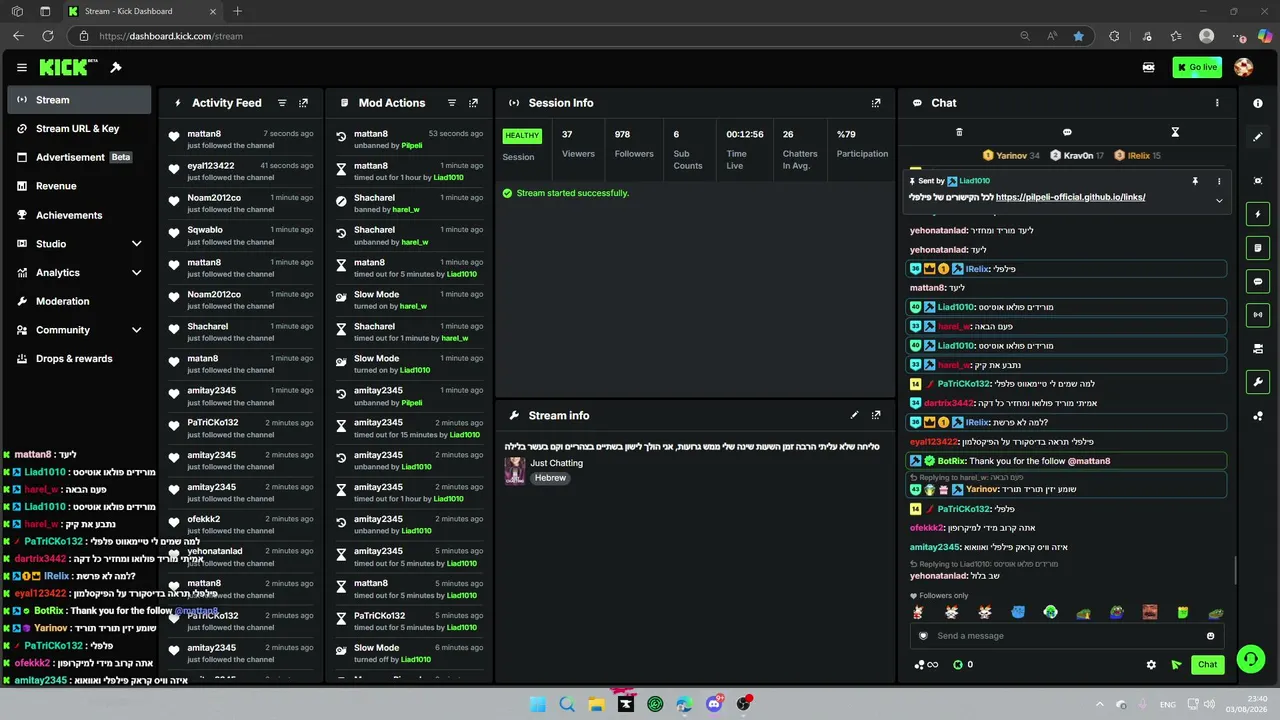This screenshot has height=720, width=1280.
Task: Open Stream URL & Key page
Action: click(79, 129)
